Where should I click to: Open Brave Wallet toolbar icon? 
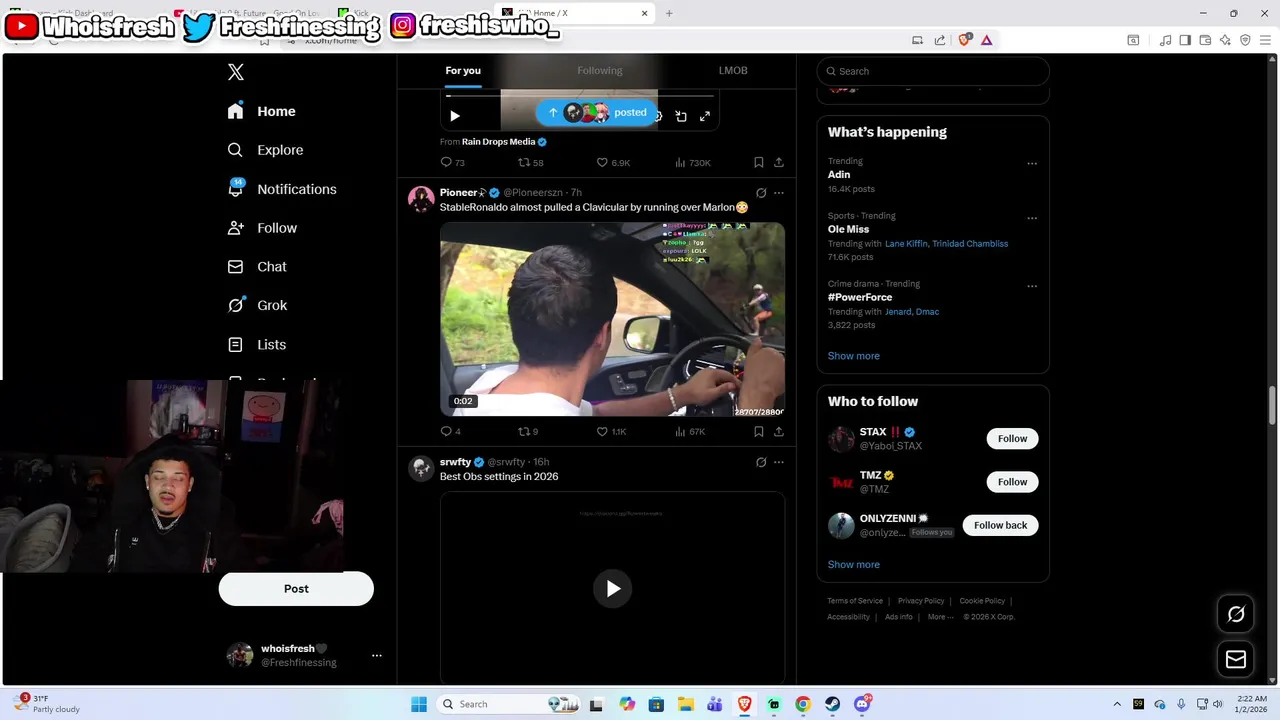1205,40
